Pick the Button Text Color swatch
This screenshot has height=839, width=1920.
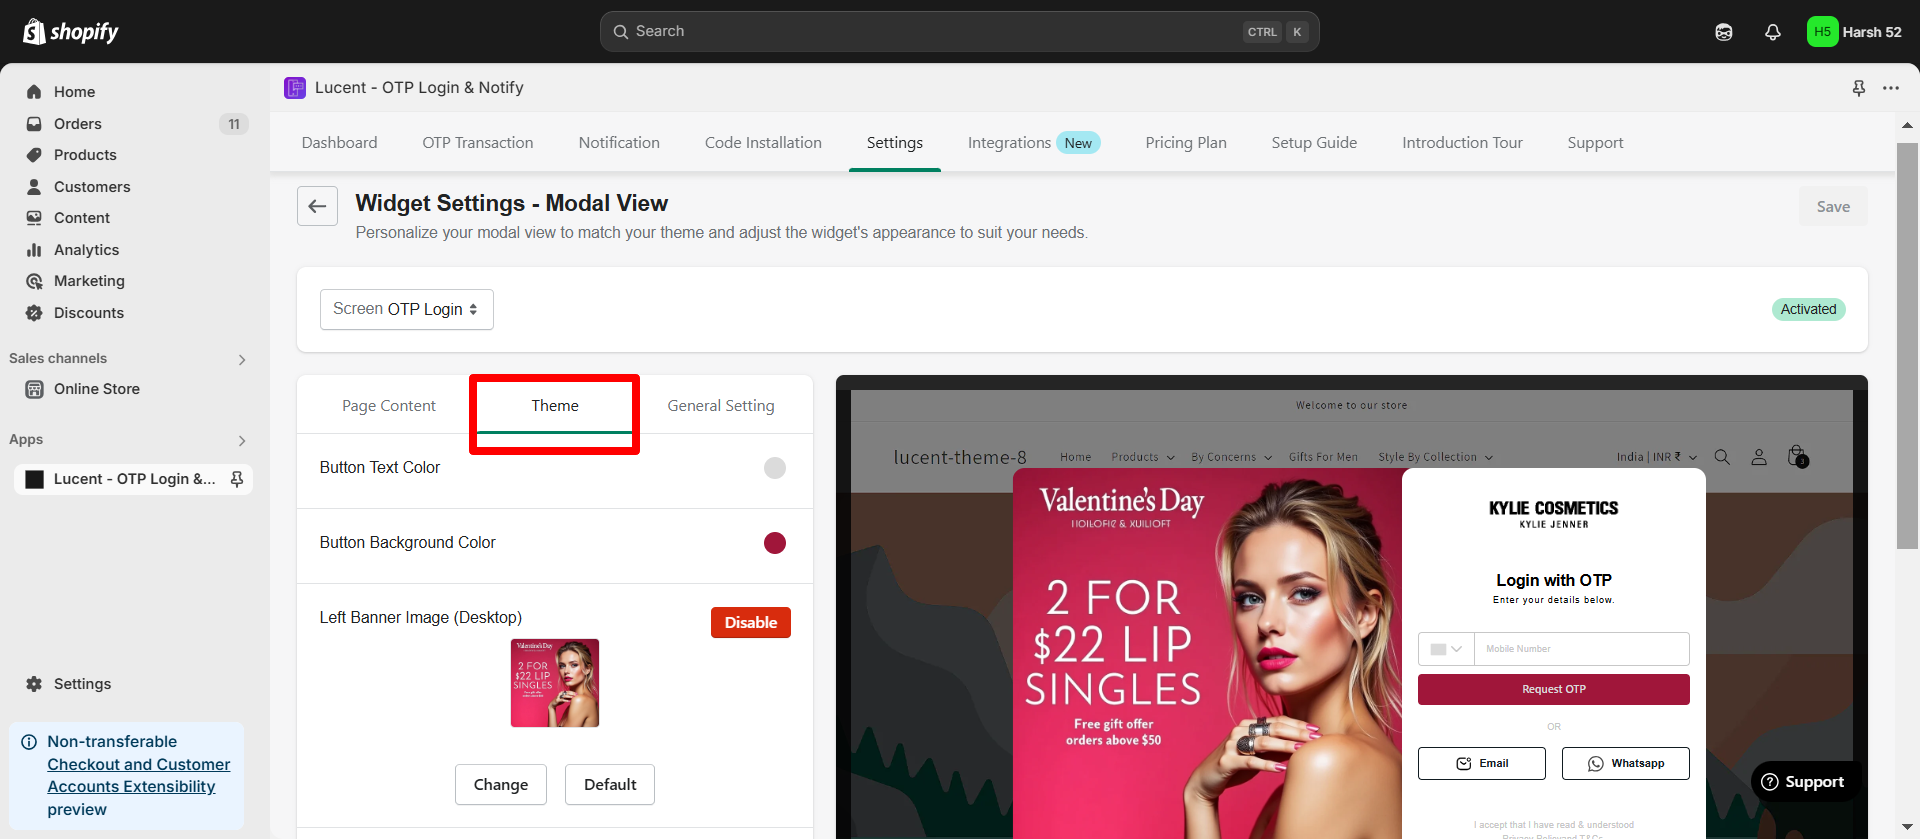pyautogui.click(x=775, y=468)
